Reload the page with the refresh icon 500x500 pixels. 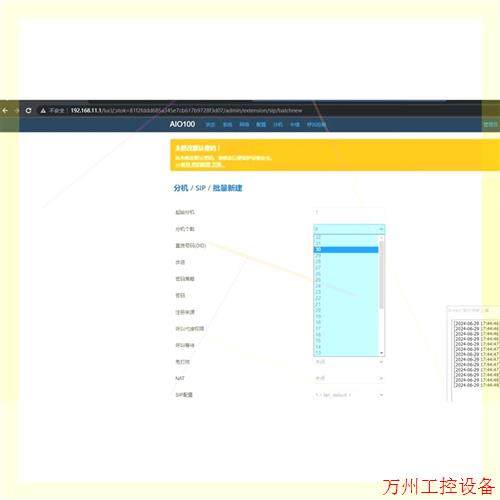tap(28, 110)
